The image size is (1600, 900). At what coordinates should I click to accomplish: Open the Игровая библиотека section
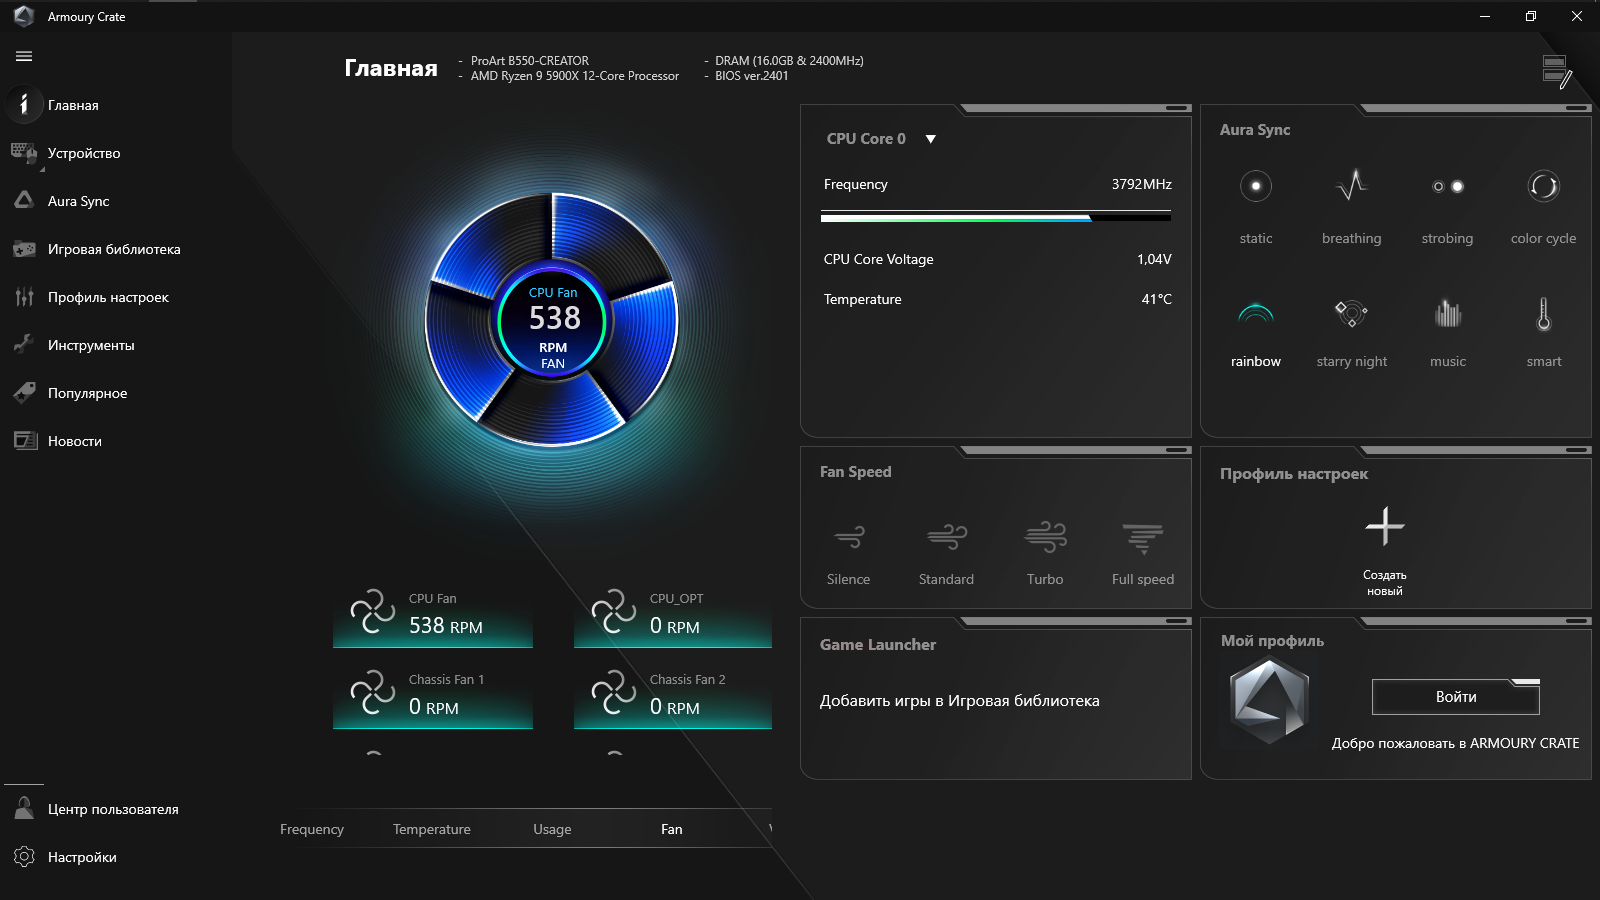pos(114,249)
